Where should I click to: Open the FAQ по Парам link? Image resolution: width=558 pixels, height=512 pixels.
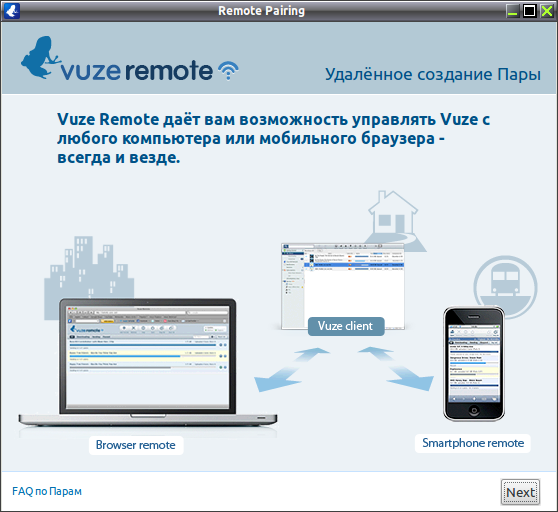(47, 491)
